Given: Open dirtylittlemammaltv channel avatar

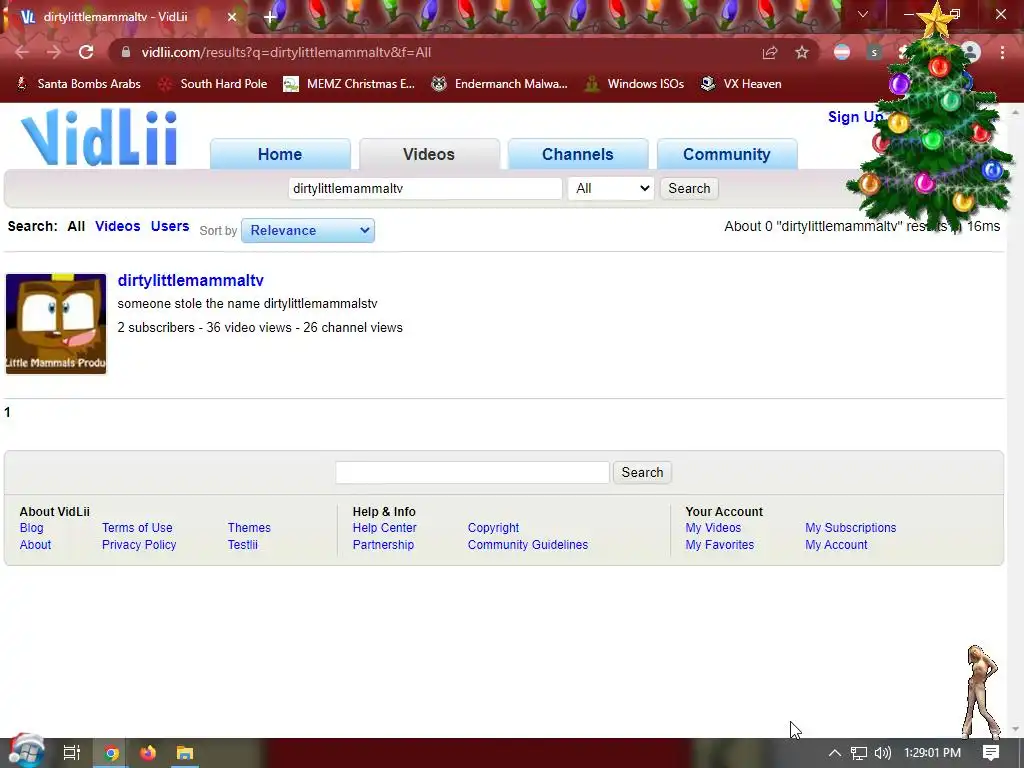Looking at the screenshot, I should point(56,324).
